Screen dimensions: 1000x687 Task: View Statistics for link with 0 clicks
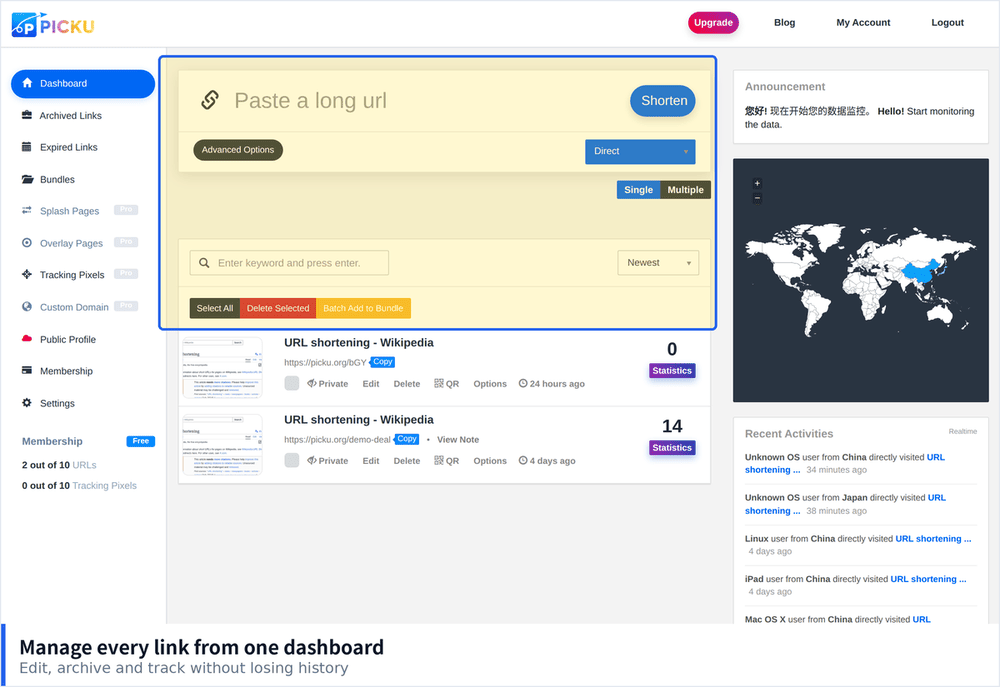pyautogui.click(x=672, y=371)
